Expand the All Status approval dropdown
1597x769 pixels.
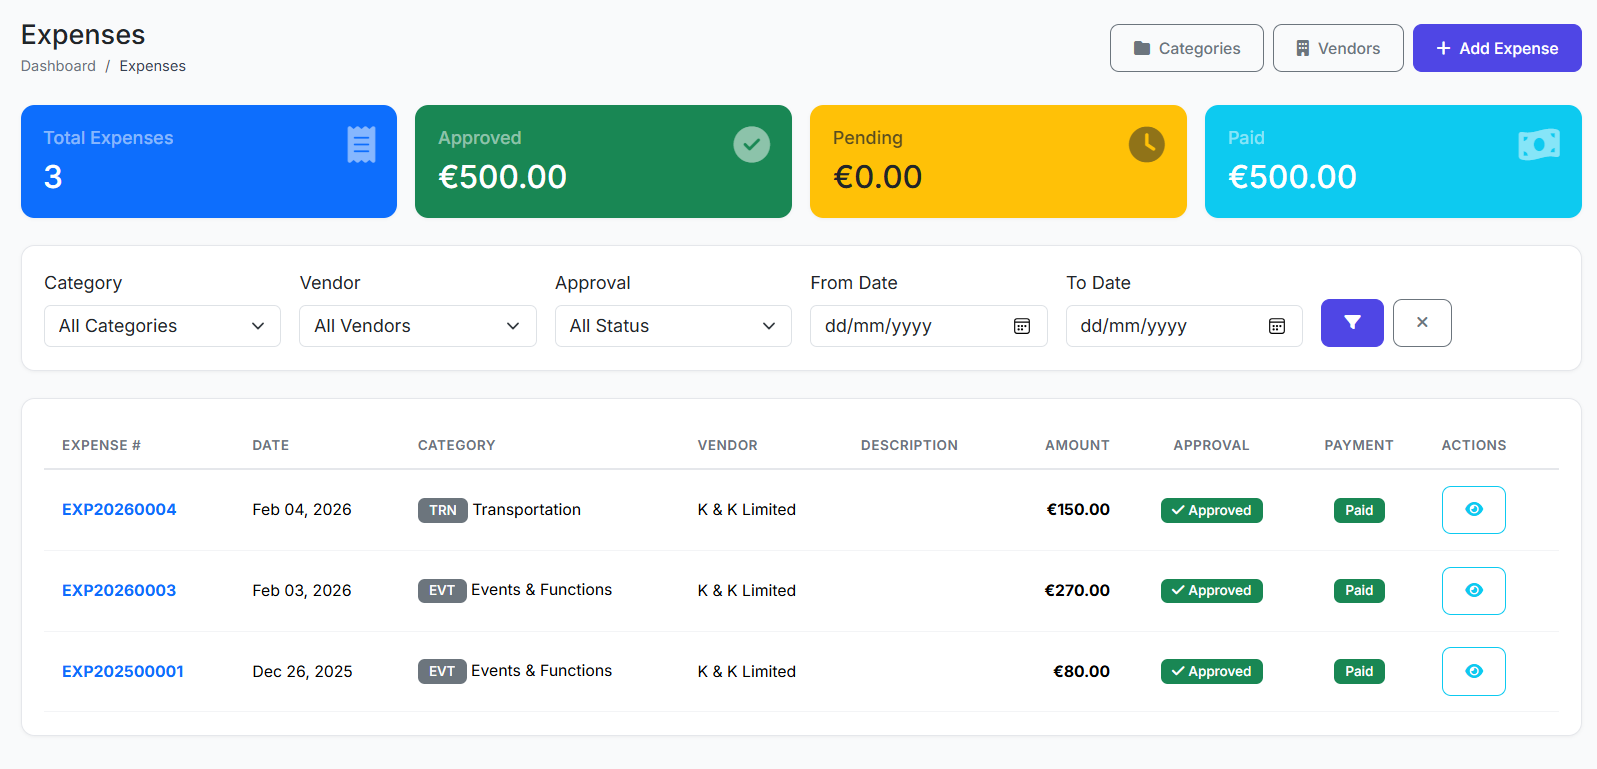coord(672,326)
